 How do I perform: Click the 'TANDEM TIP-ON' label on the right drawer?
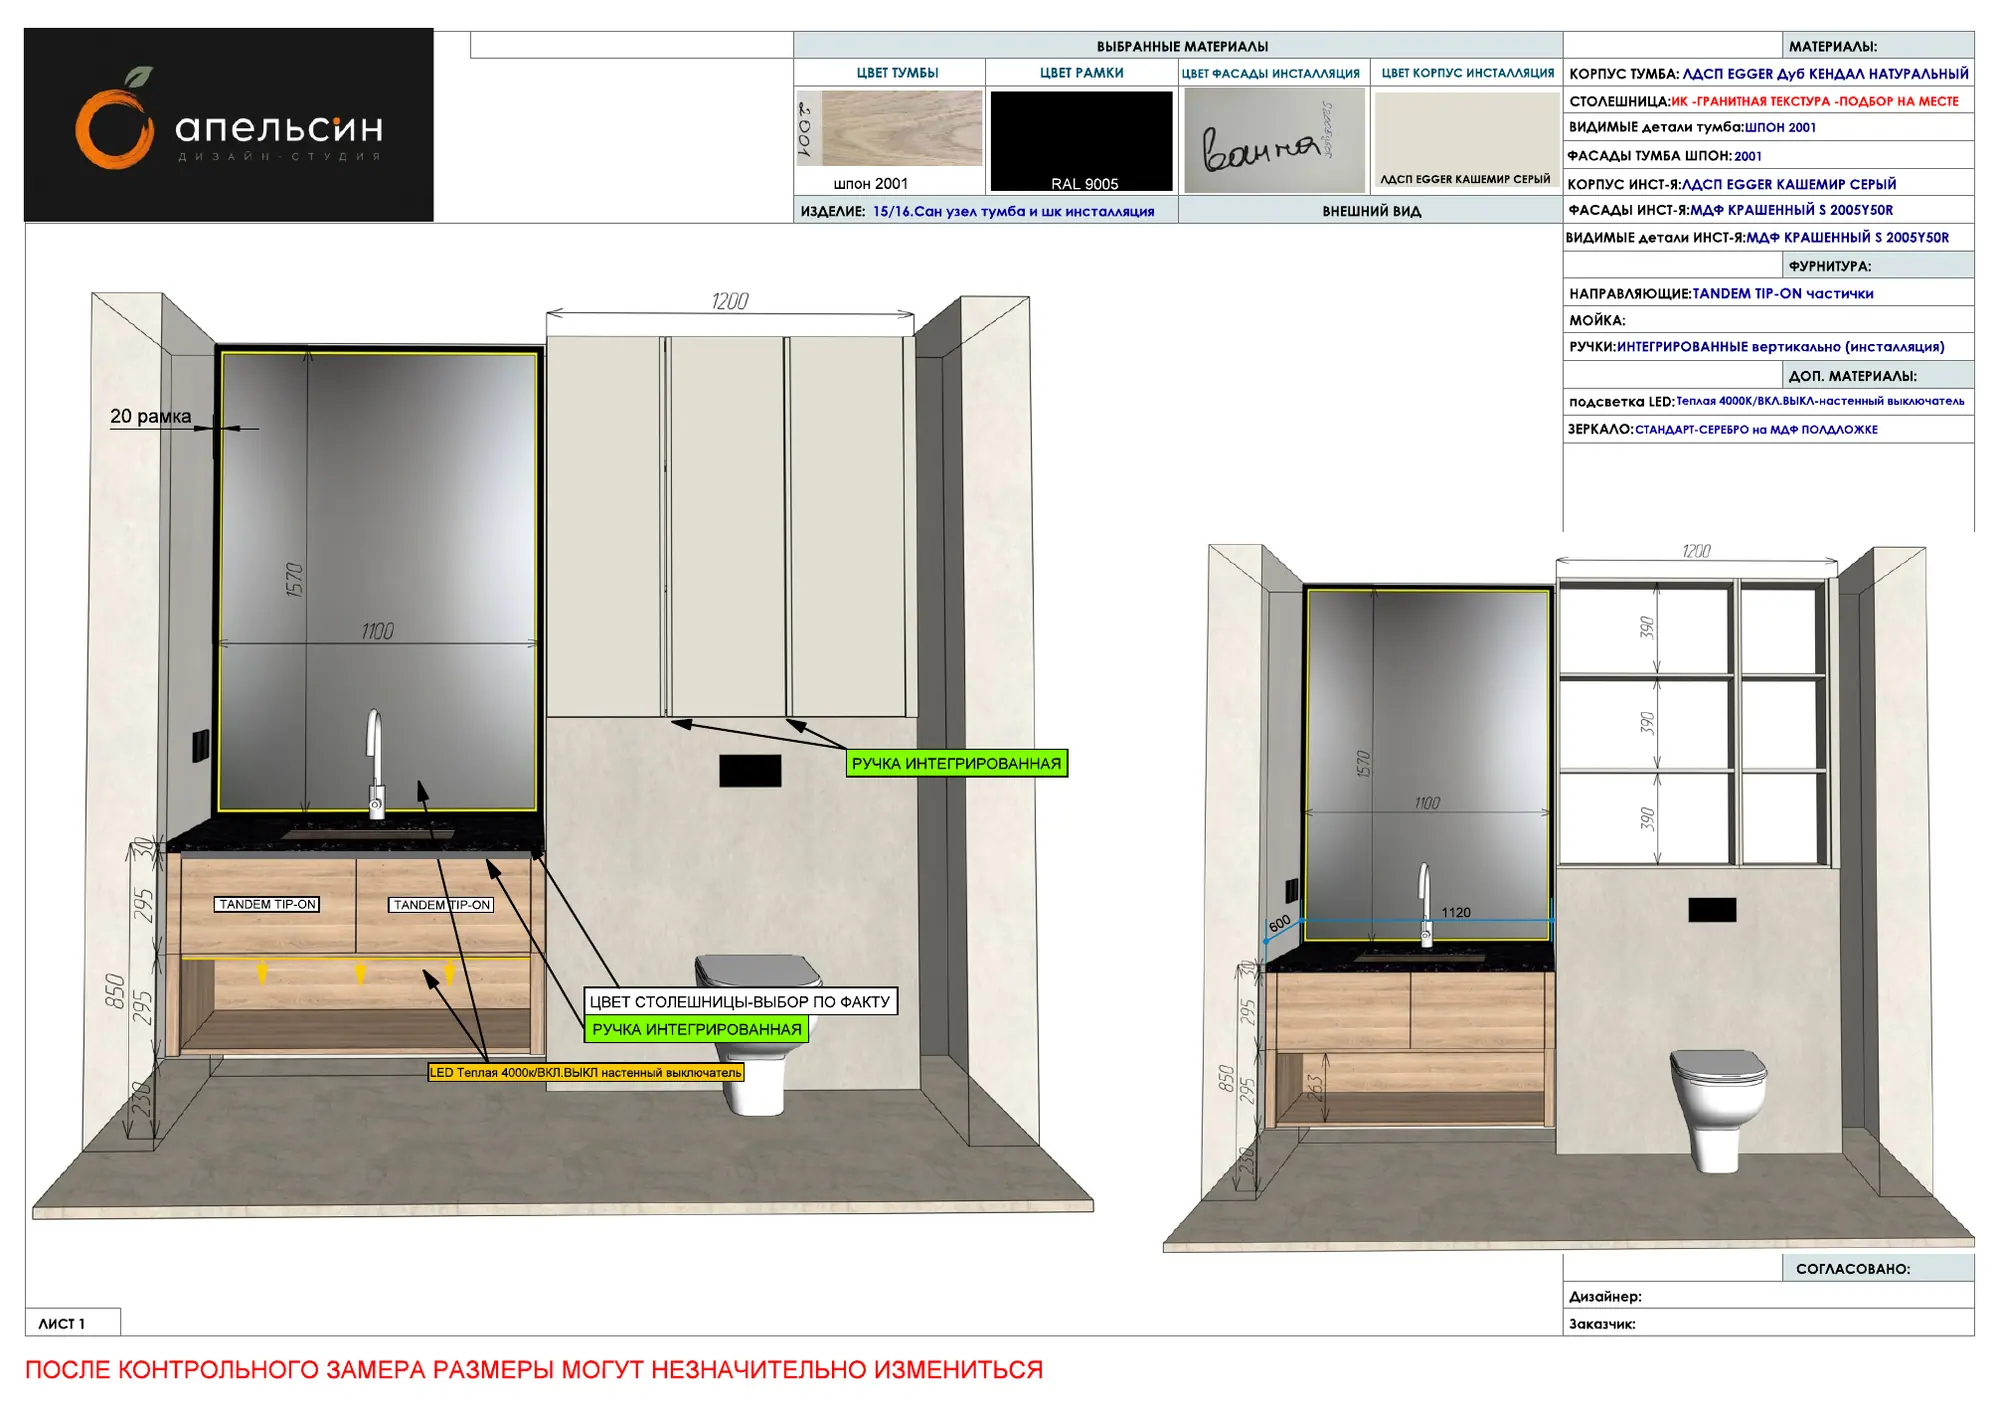(x=441, y=905)
